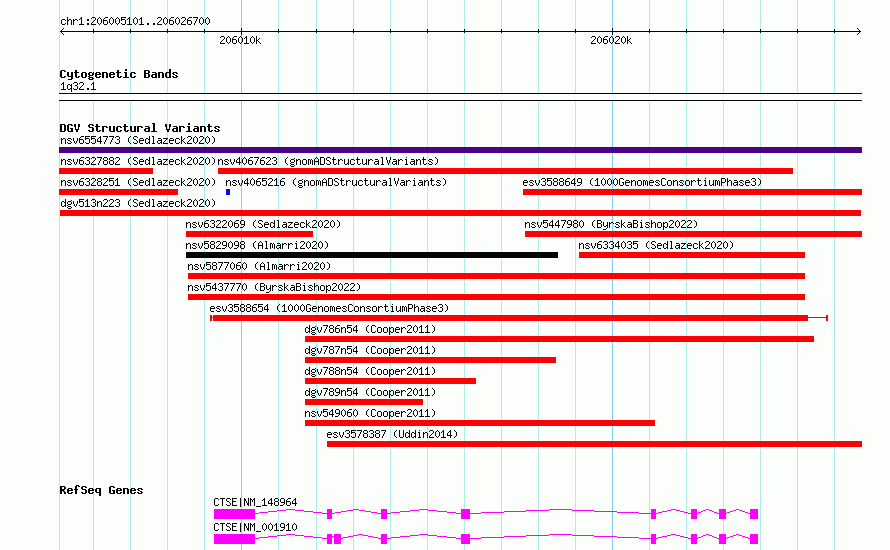This screenshot has height=550, width=890.
Task: Open variant dgv786n54 (Cooper2011)
Action: point(370,329)
